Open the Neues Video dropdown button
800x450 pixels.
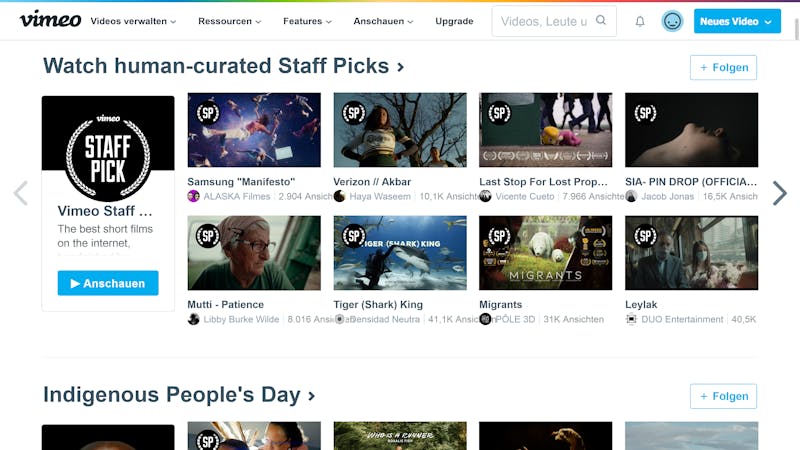tap(737, 21)
